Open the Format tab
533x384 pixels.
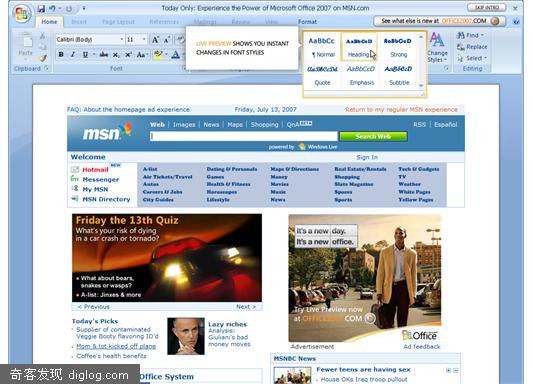pyautogui.click(x=307, y=22)
